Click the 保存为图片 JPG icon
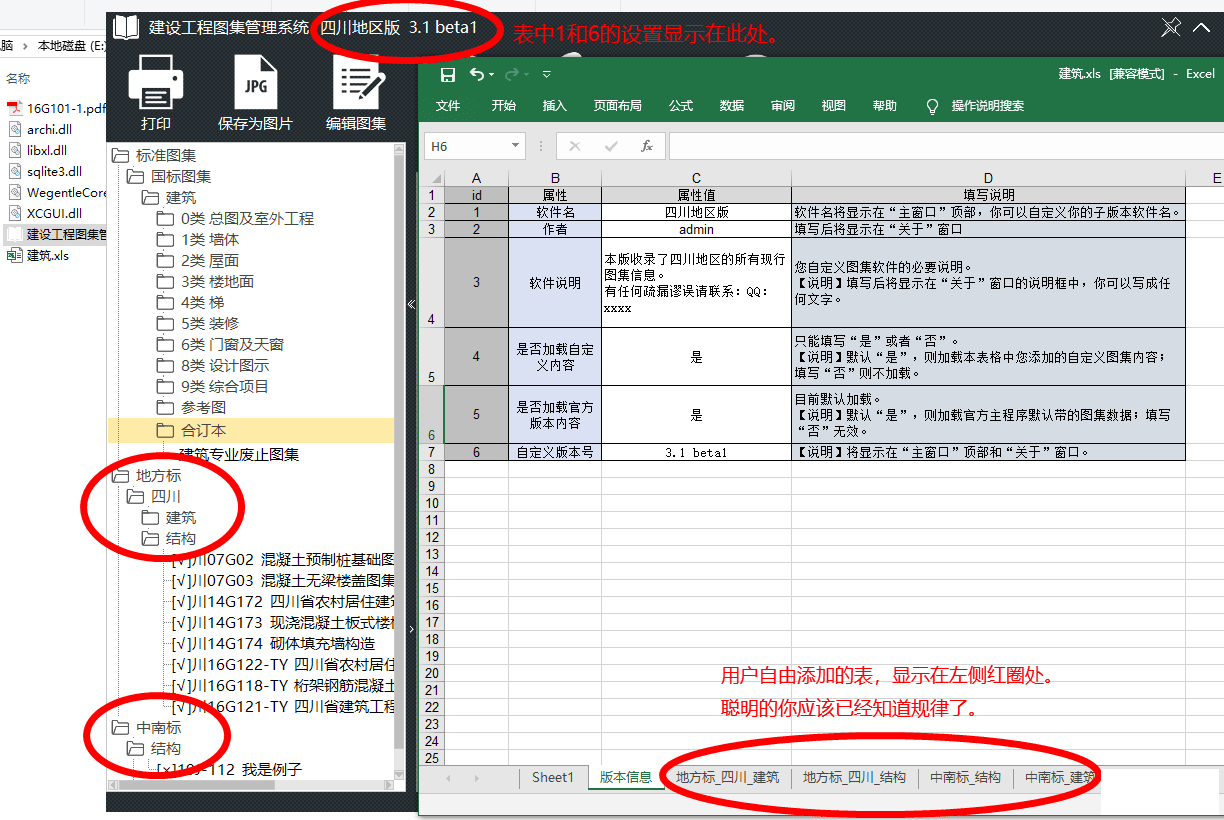Image resolution: width=1224 pixels, height=820 pixels. (255, 82)
